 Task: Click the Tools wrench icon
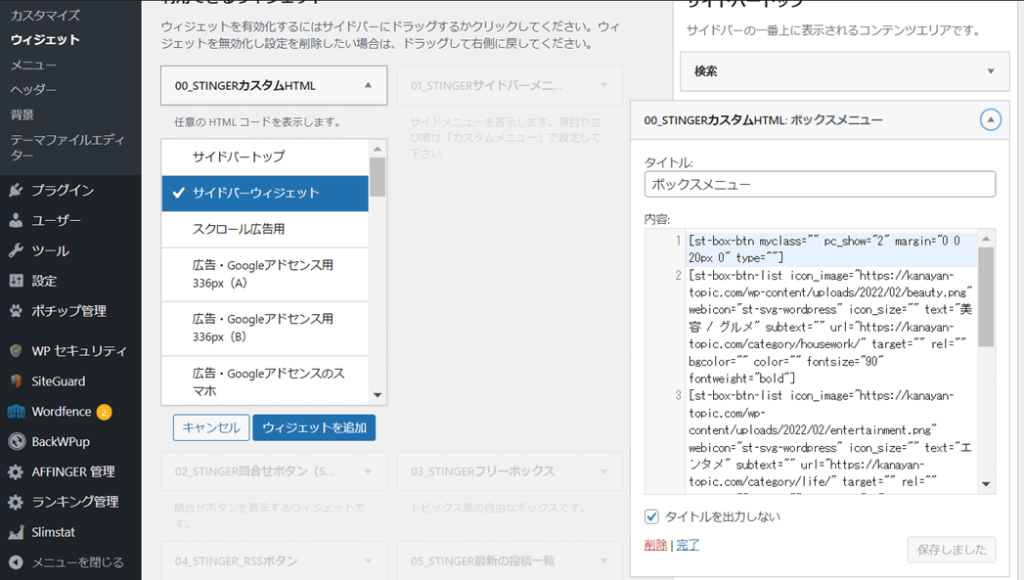click(x=15, y=250)
